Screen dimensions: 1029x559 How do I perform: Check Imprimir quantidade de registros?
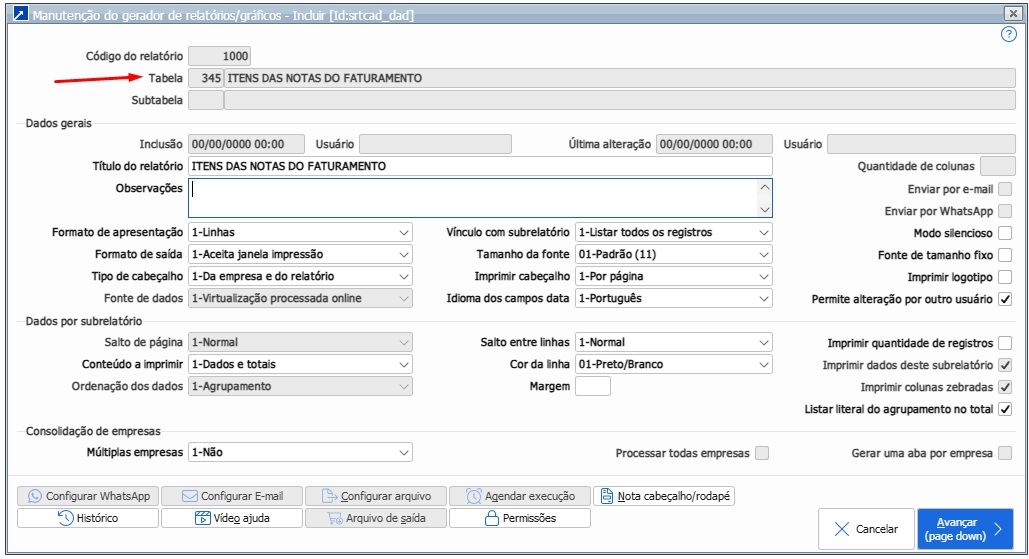pyautogui.click(x=1005, y=343)
